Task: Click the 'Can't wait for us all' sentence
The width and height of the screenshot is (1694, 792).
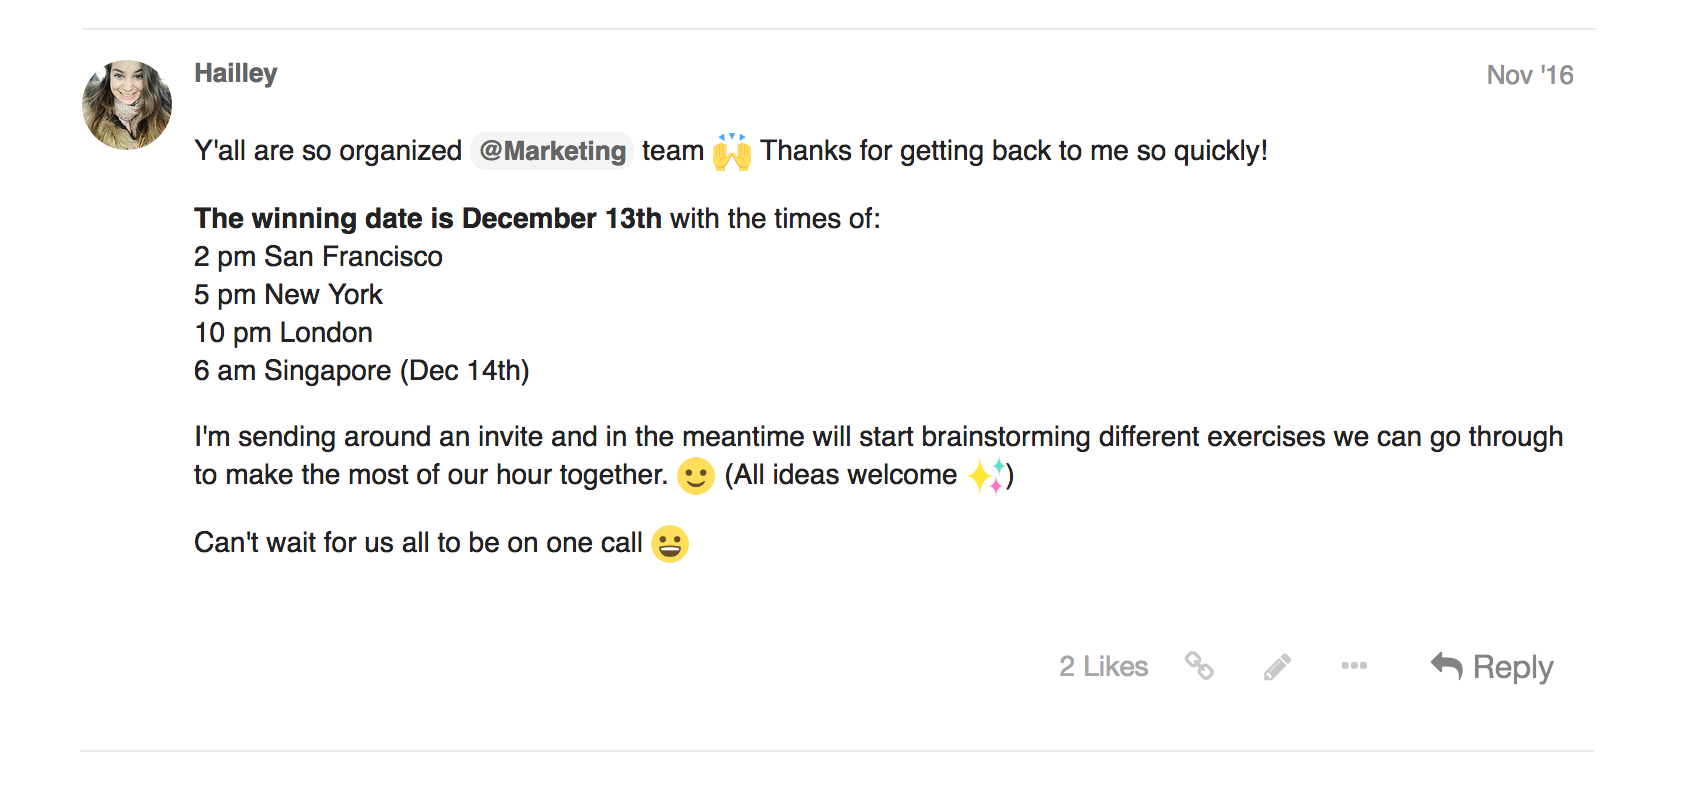Action: [418, 543]
